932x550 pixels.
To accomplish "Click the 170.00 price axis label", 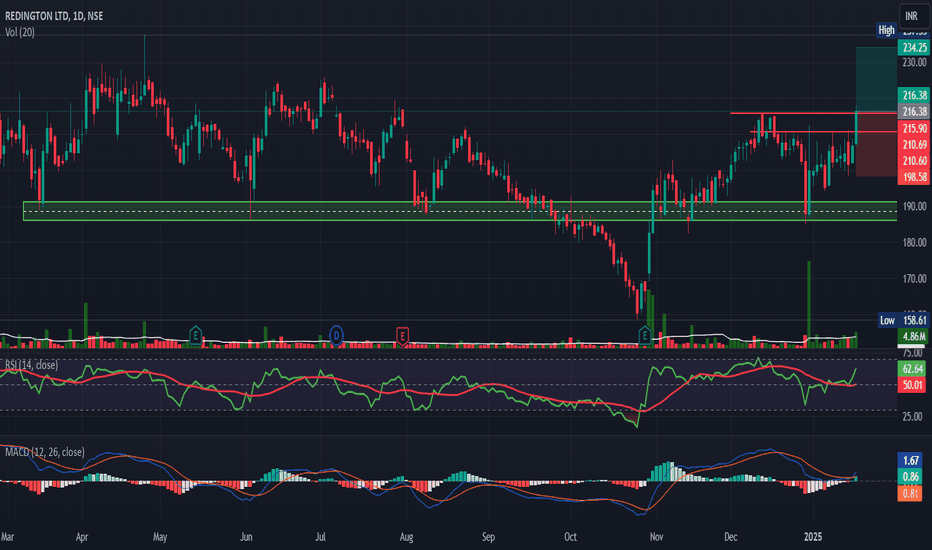I will point(914,278).
